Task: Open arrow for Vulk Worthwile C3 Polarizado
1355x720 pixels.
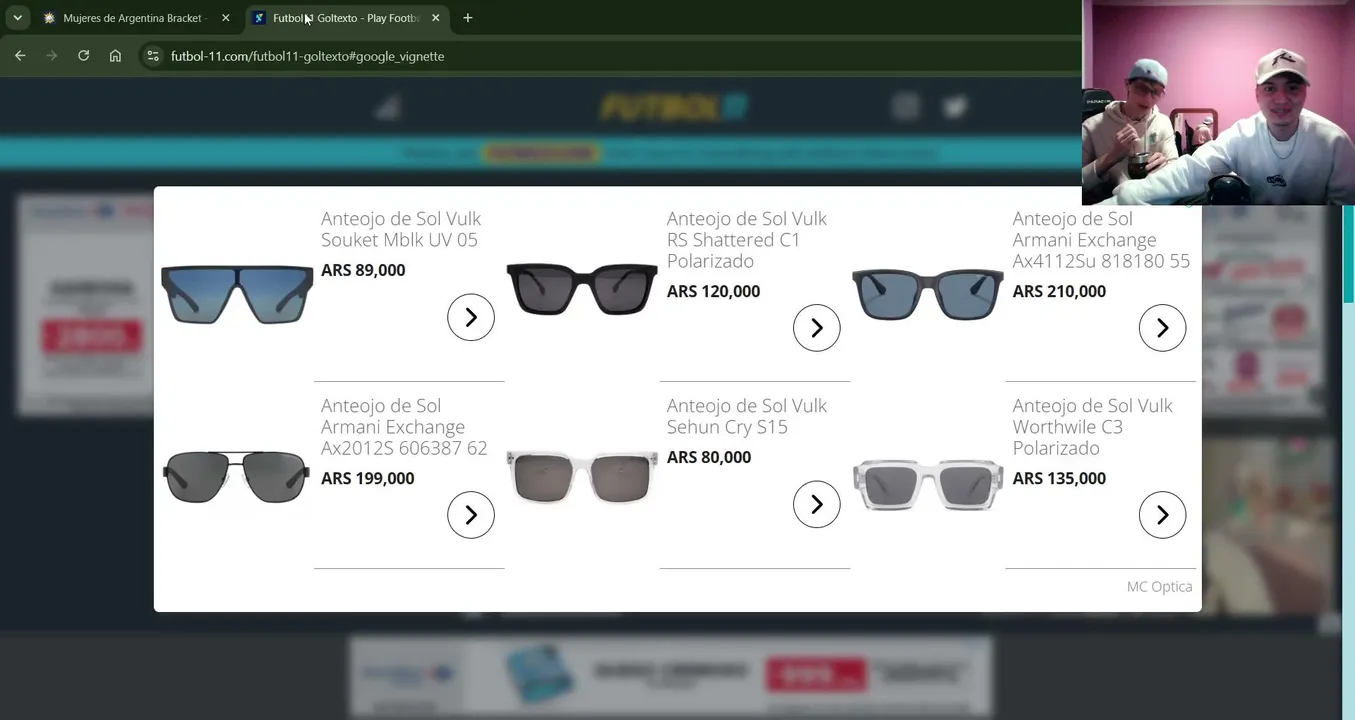Action: (x=1162, y=515)
